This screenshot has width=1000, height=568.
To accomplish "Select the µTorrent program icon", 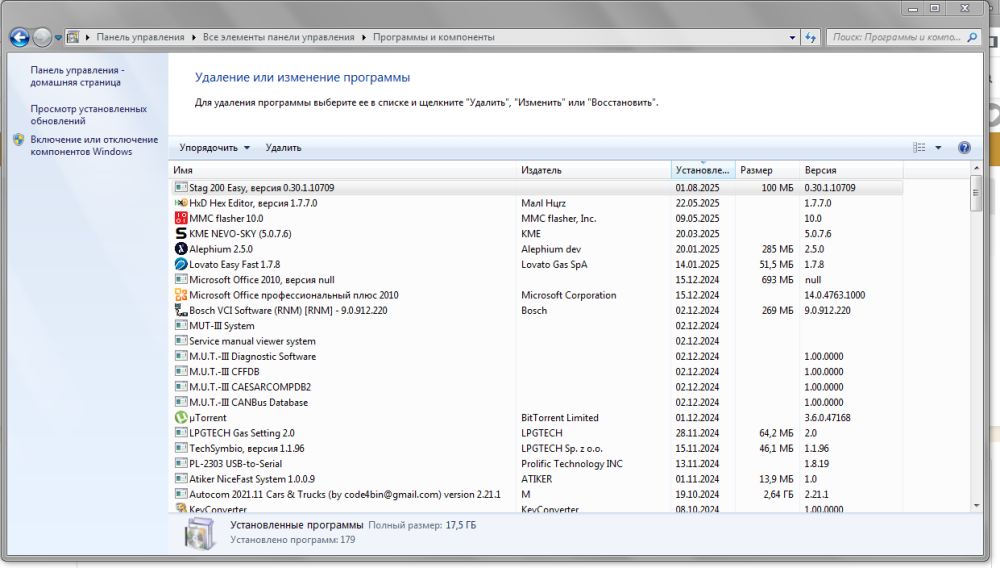I will click(x=181, y=418).
